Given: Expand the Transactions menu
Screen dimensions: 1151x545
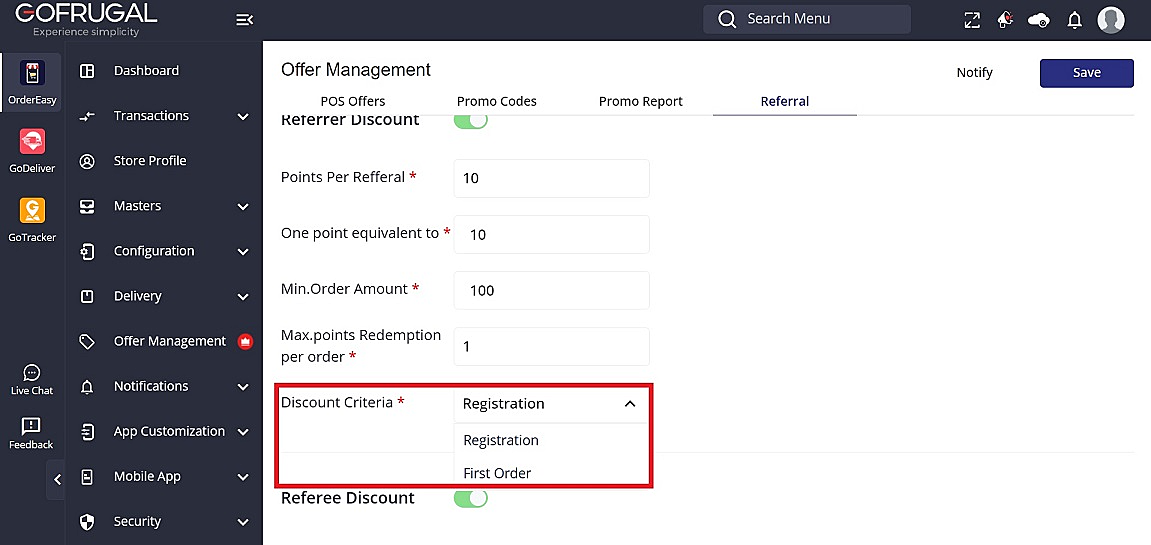Looking at the screenshot, I should tap(243, 117).
